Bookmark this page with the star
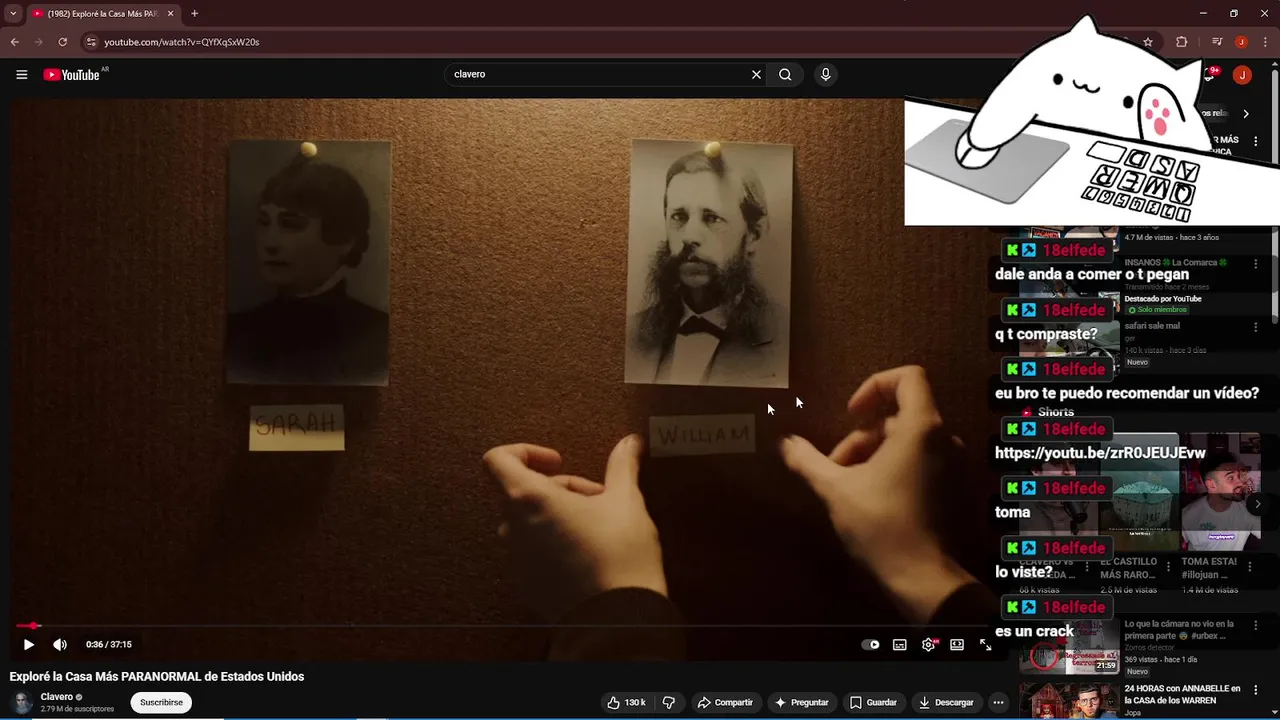 tap(1148, 42)
